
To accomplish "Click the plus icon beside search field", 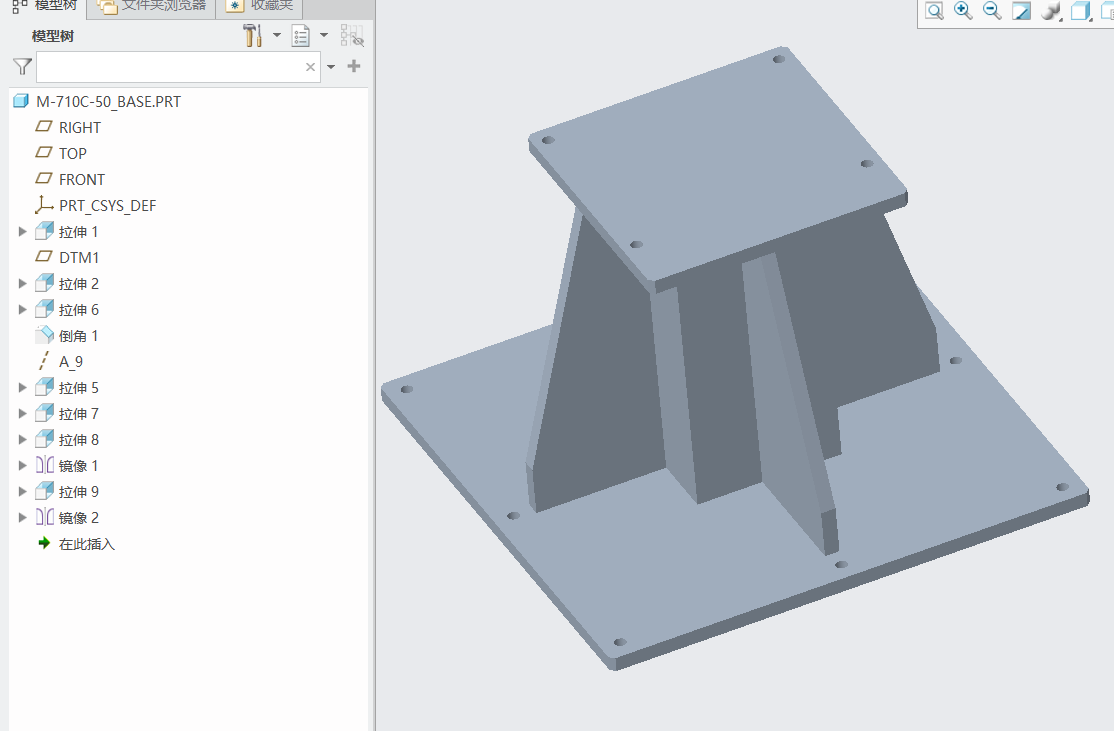I will (354, 66).
